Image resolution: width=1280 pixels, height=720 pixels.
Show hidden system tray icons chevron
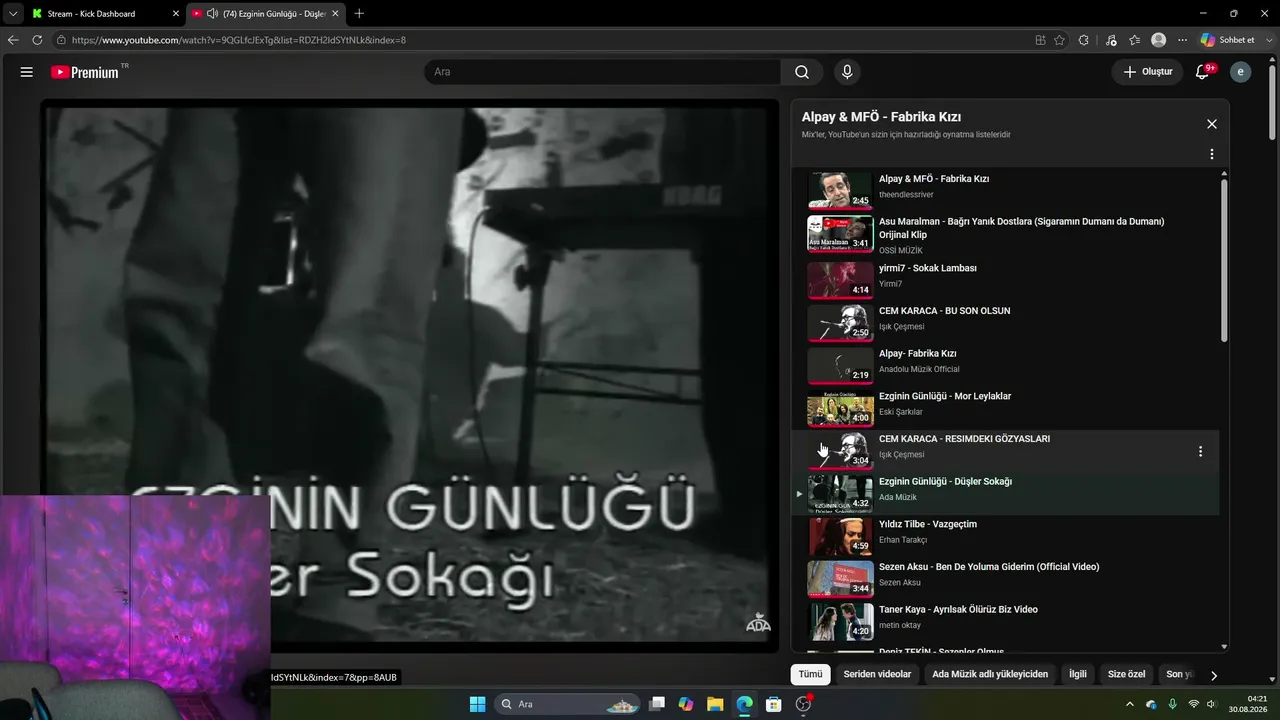click(1130, 704)
